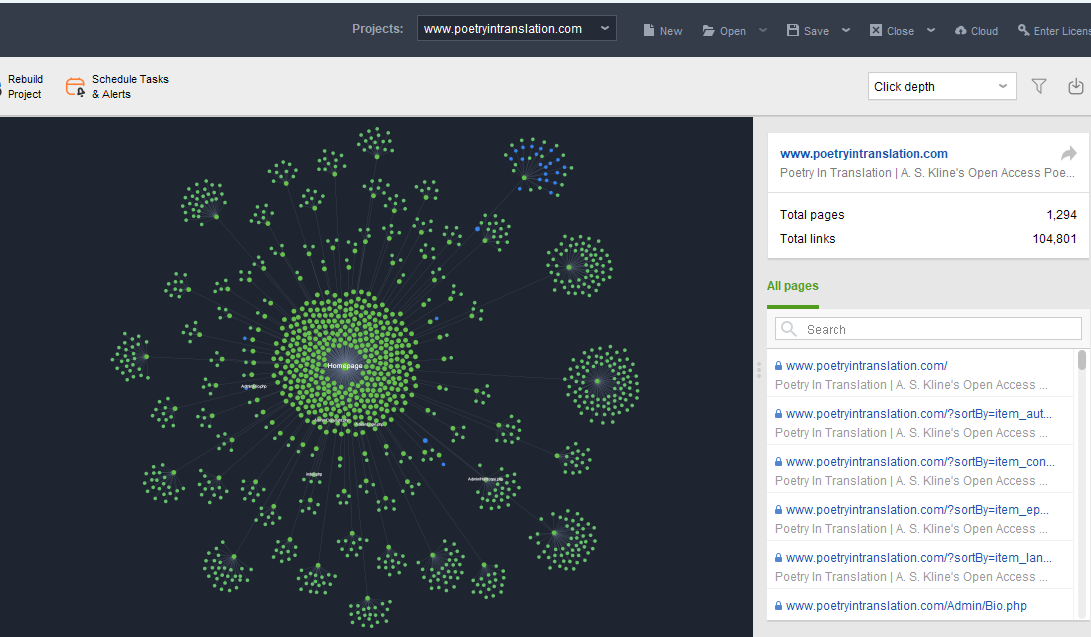
Task: Expand the Open dropdown arrow
Action: (x=763, y=30)
